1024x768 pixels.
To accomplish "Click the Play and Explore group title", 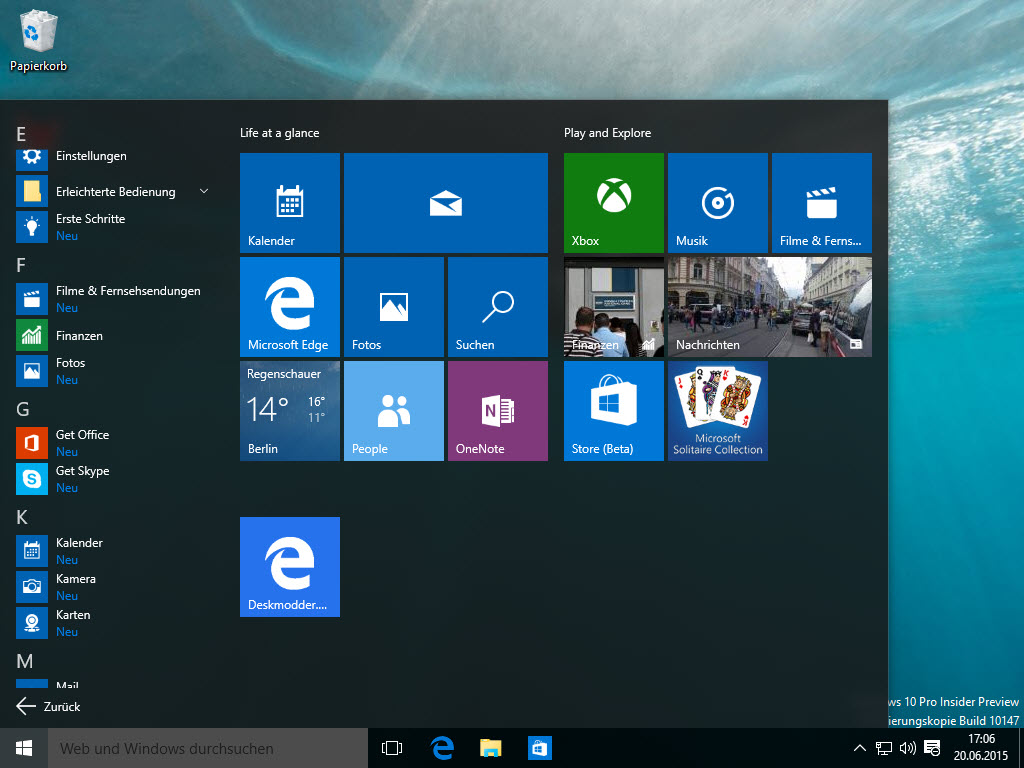I will coord(607,133).
